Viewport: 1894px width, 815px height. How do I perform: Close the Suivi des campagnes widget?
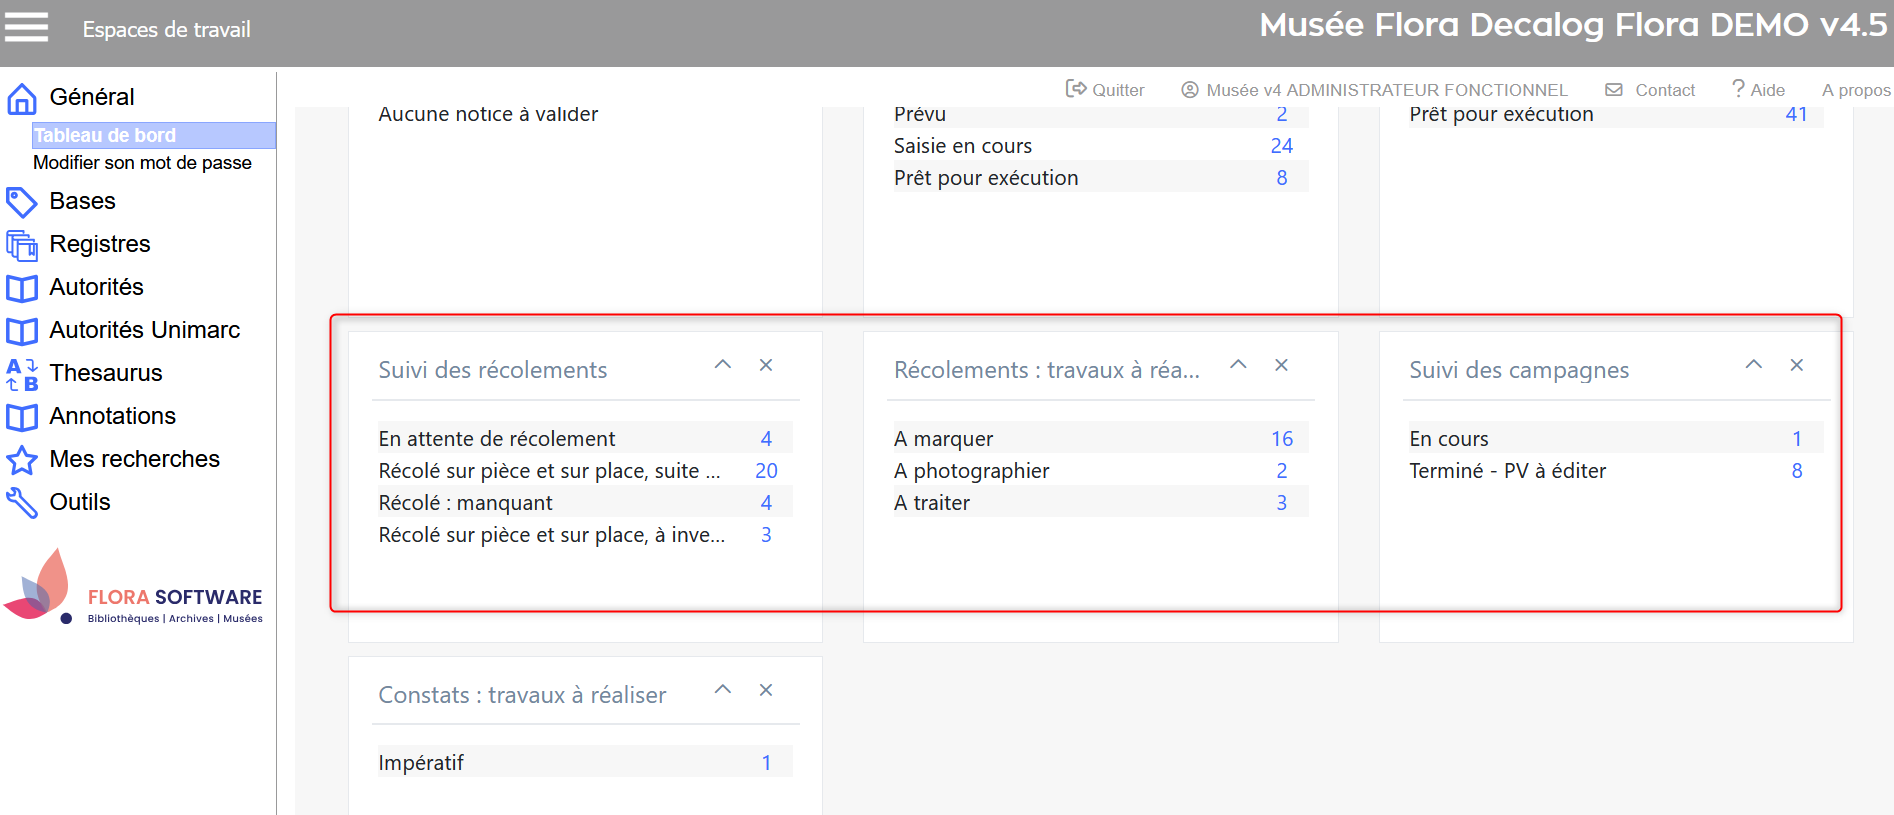coord(1797,365)
